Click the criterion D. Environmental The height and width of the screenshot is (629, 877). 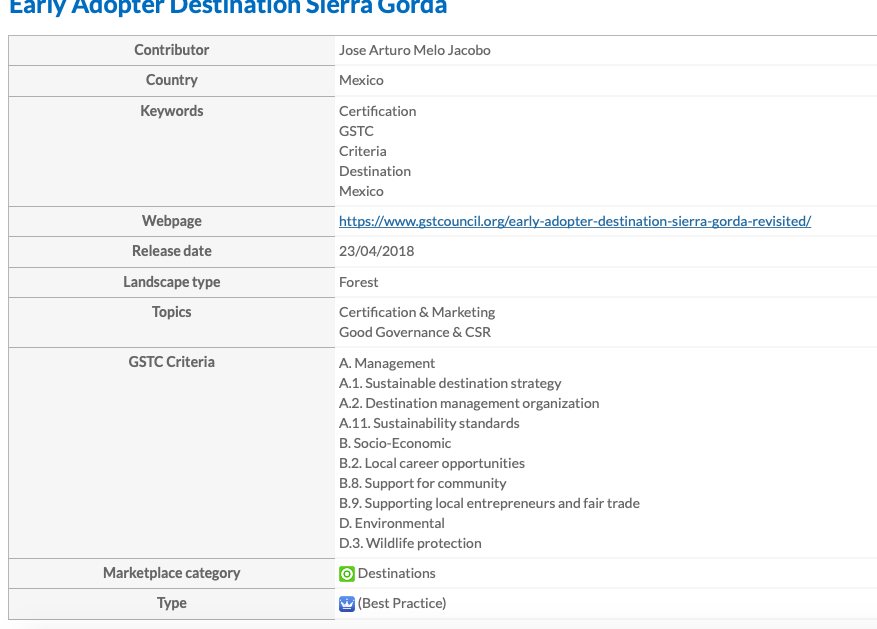[x=392, y=523]
